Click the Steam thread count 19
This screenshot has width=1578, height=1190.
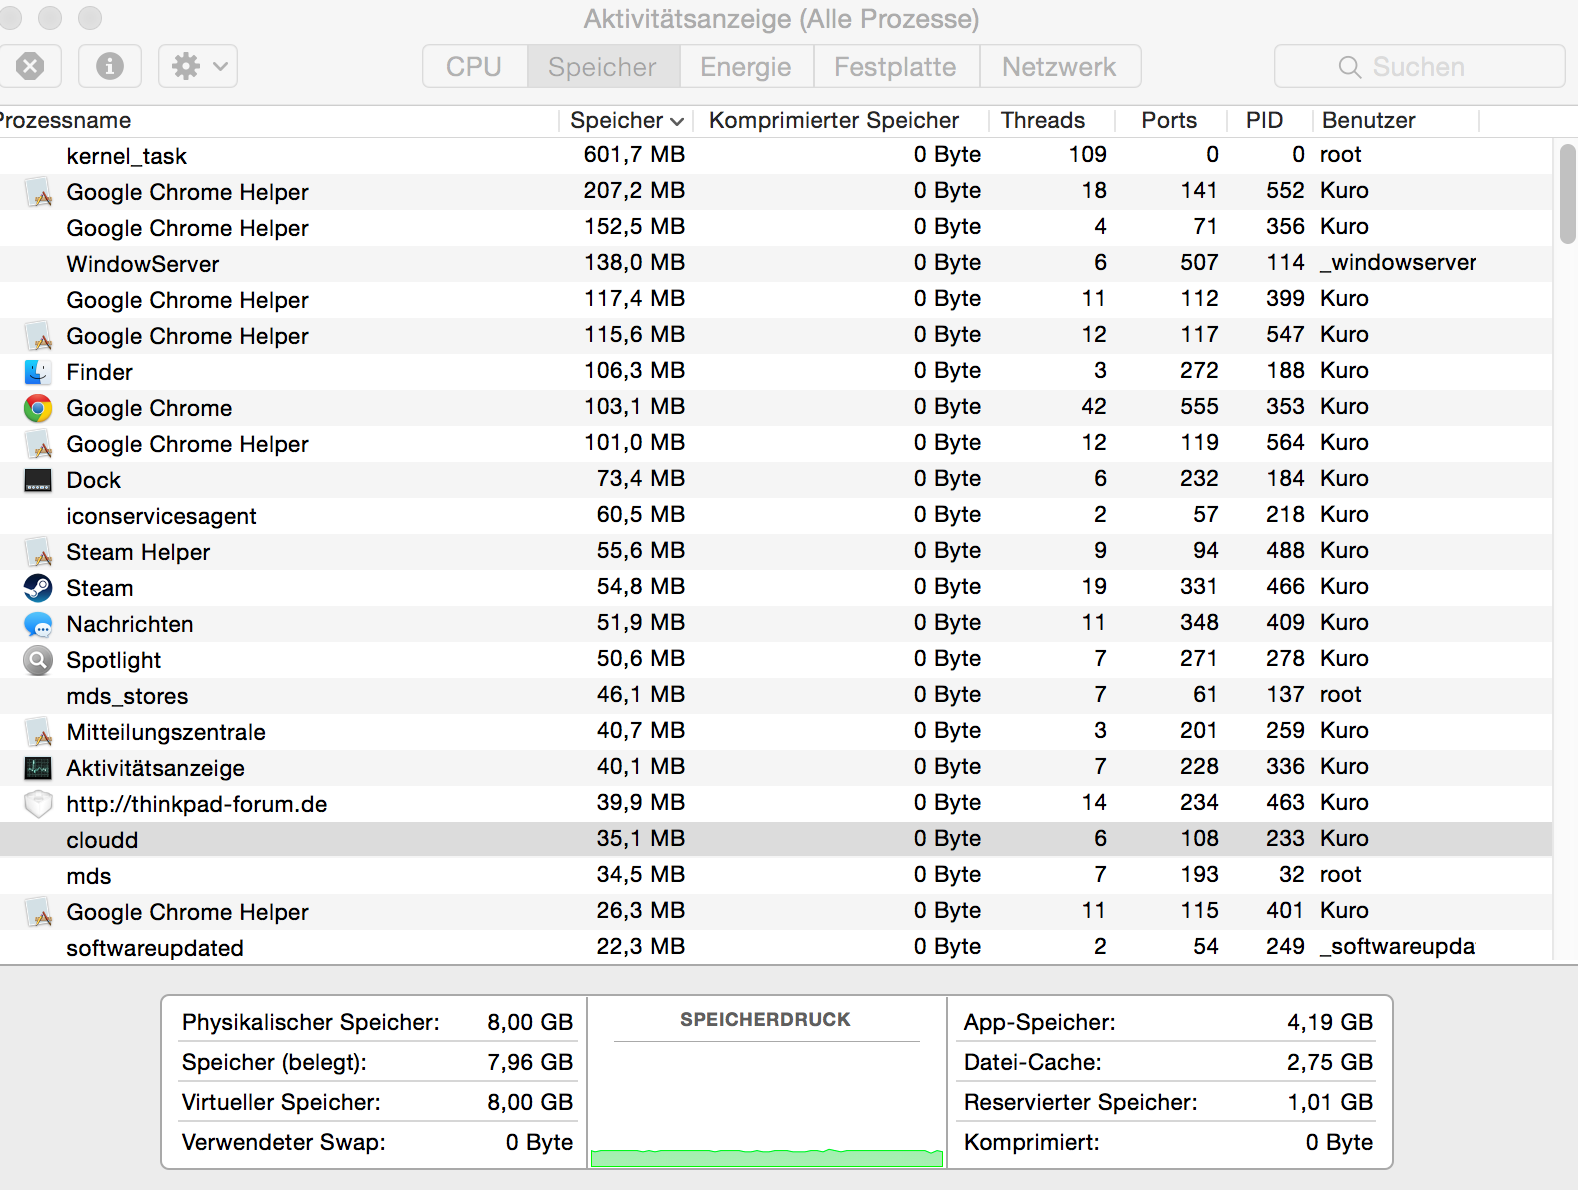1094,587
